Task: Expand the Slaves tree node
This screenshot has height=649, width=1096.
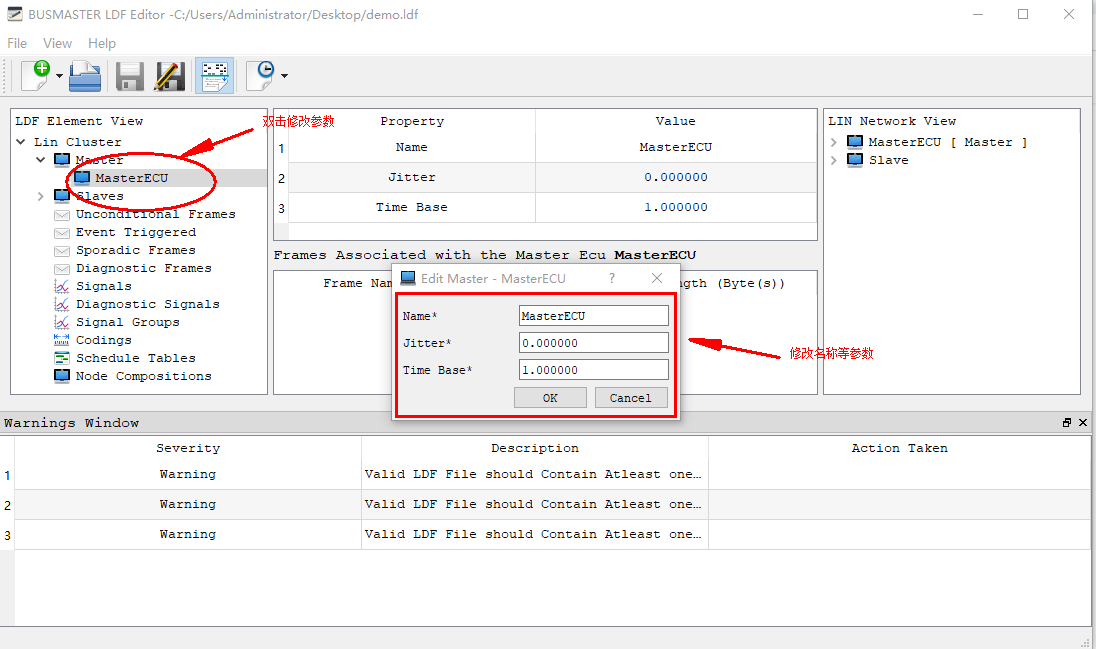Action: tap(41, 197)
